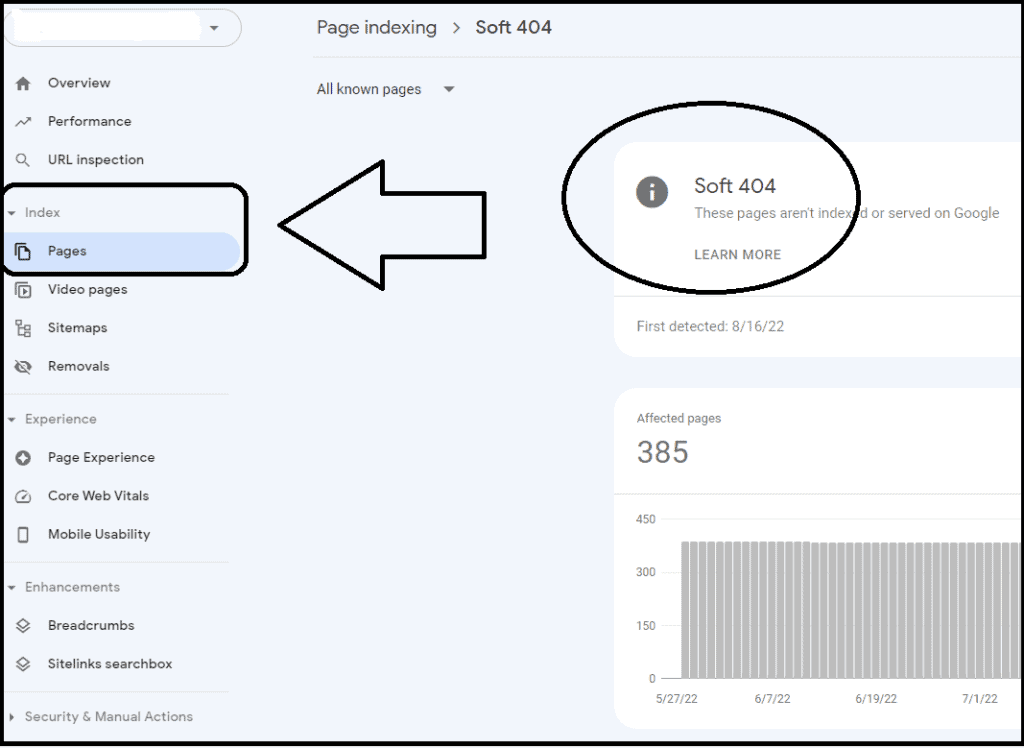Open the property selector dropdown
1024x748 pixels.
coord(214,28)
